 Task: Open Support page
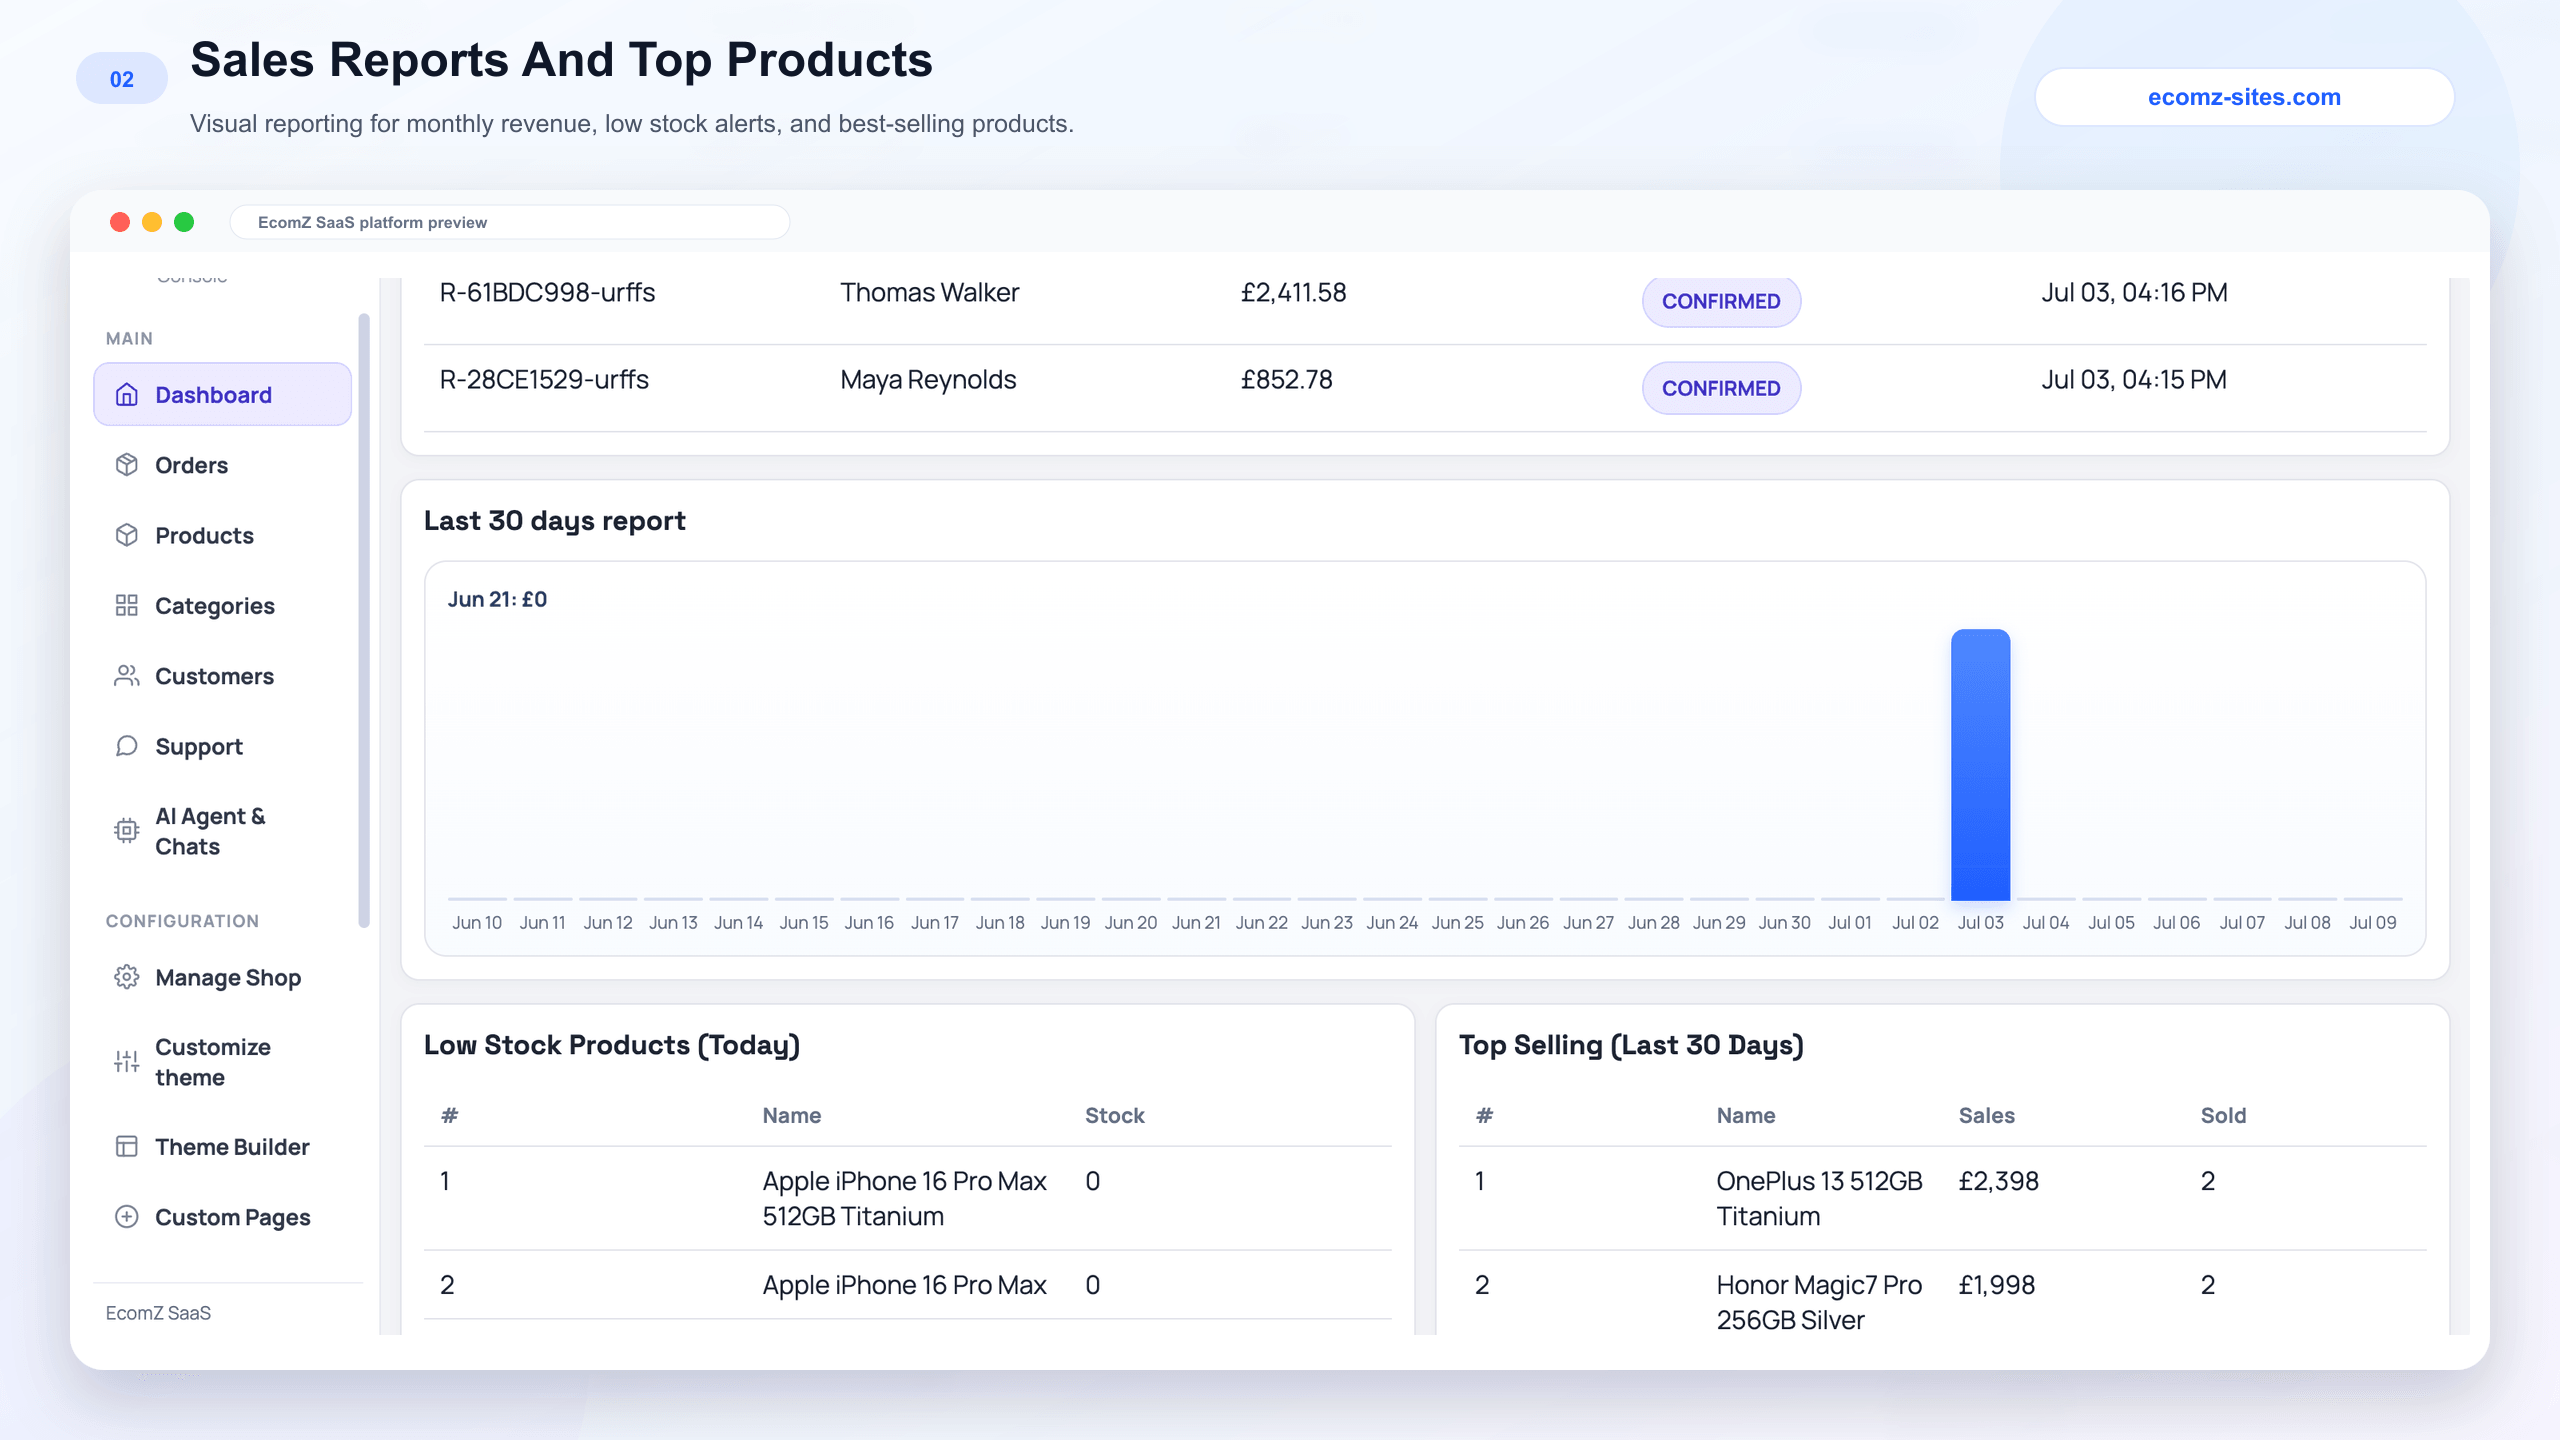pyautogui.click(x=222, y=746)
